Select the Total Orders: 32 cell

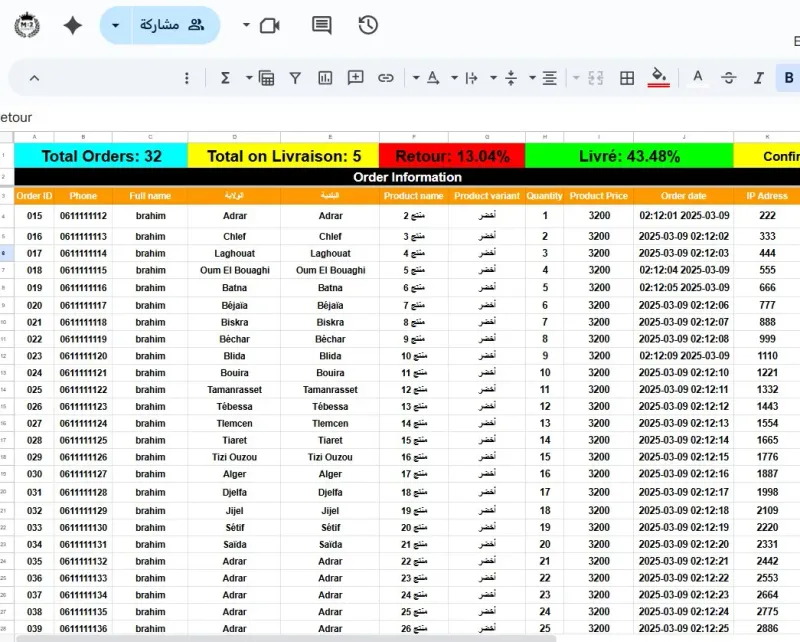[x=101, y=156]
